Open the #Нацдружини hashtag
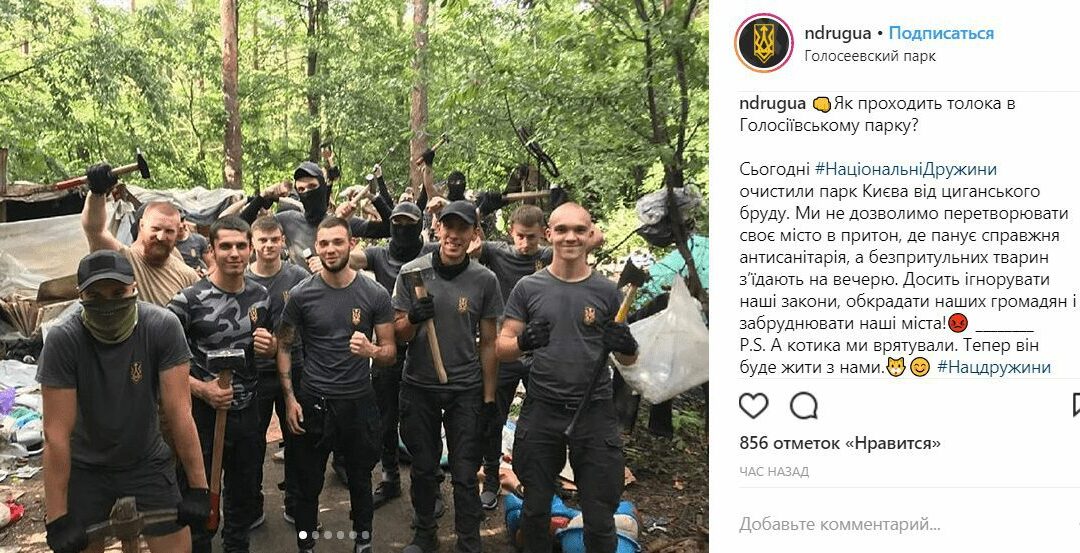1080x553 pixels. pyautogui.click(x=993, y=367)
